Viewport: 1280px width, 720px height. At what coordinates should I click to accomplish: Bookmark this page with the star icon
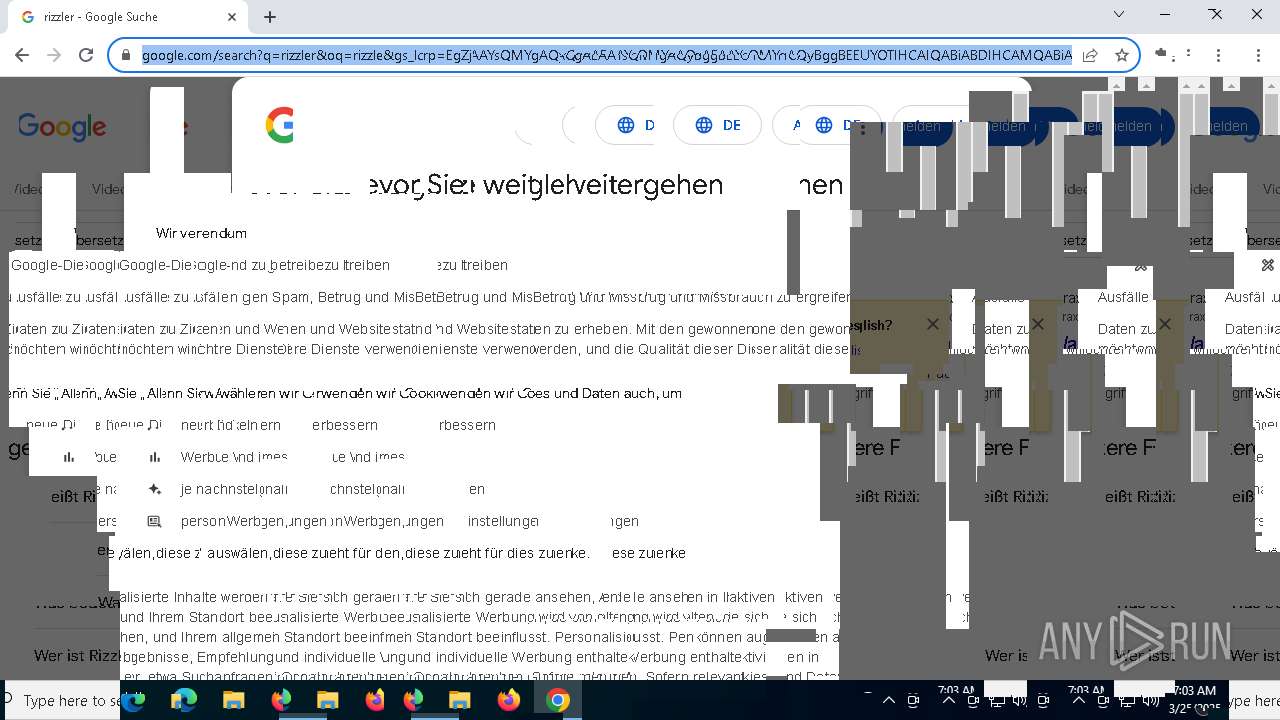(1122, 55)
